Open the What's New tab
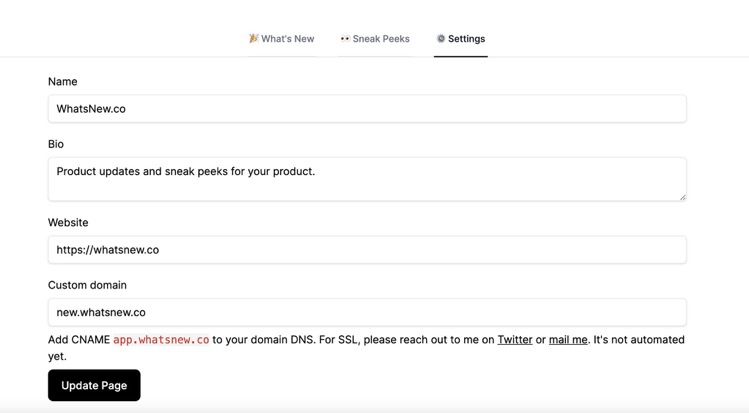The height and width of the screenshot is (413, 749). click(288, 39)
